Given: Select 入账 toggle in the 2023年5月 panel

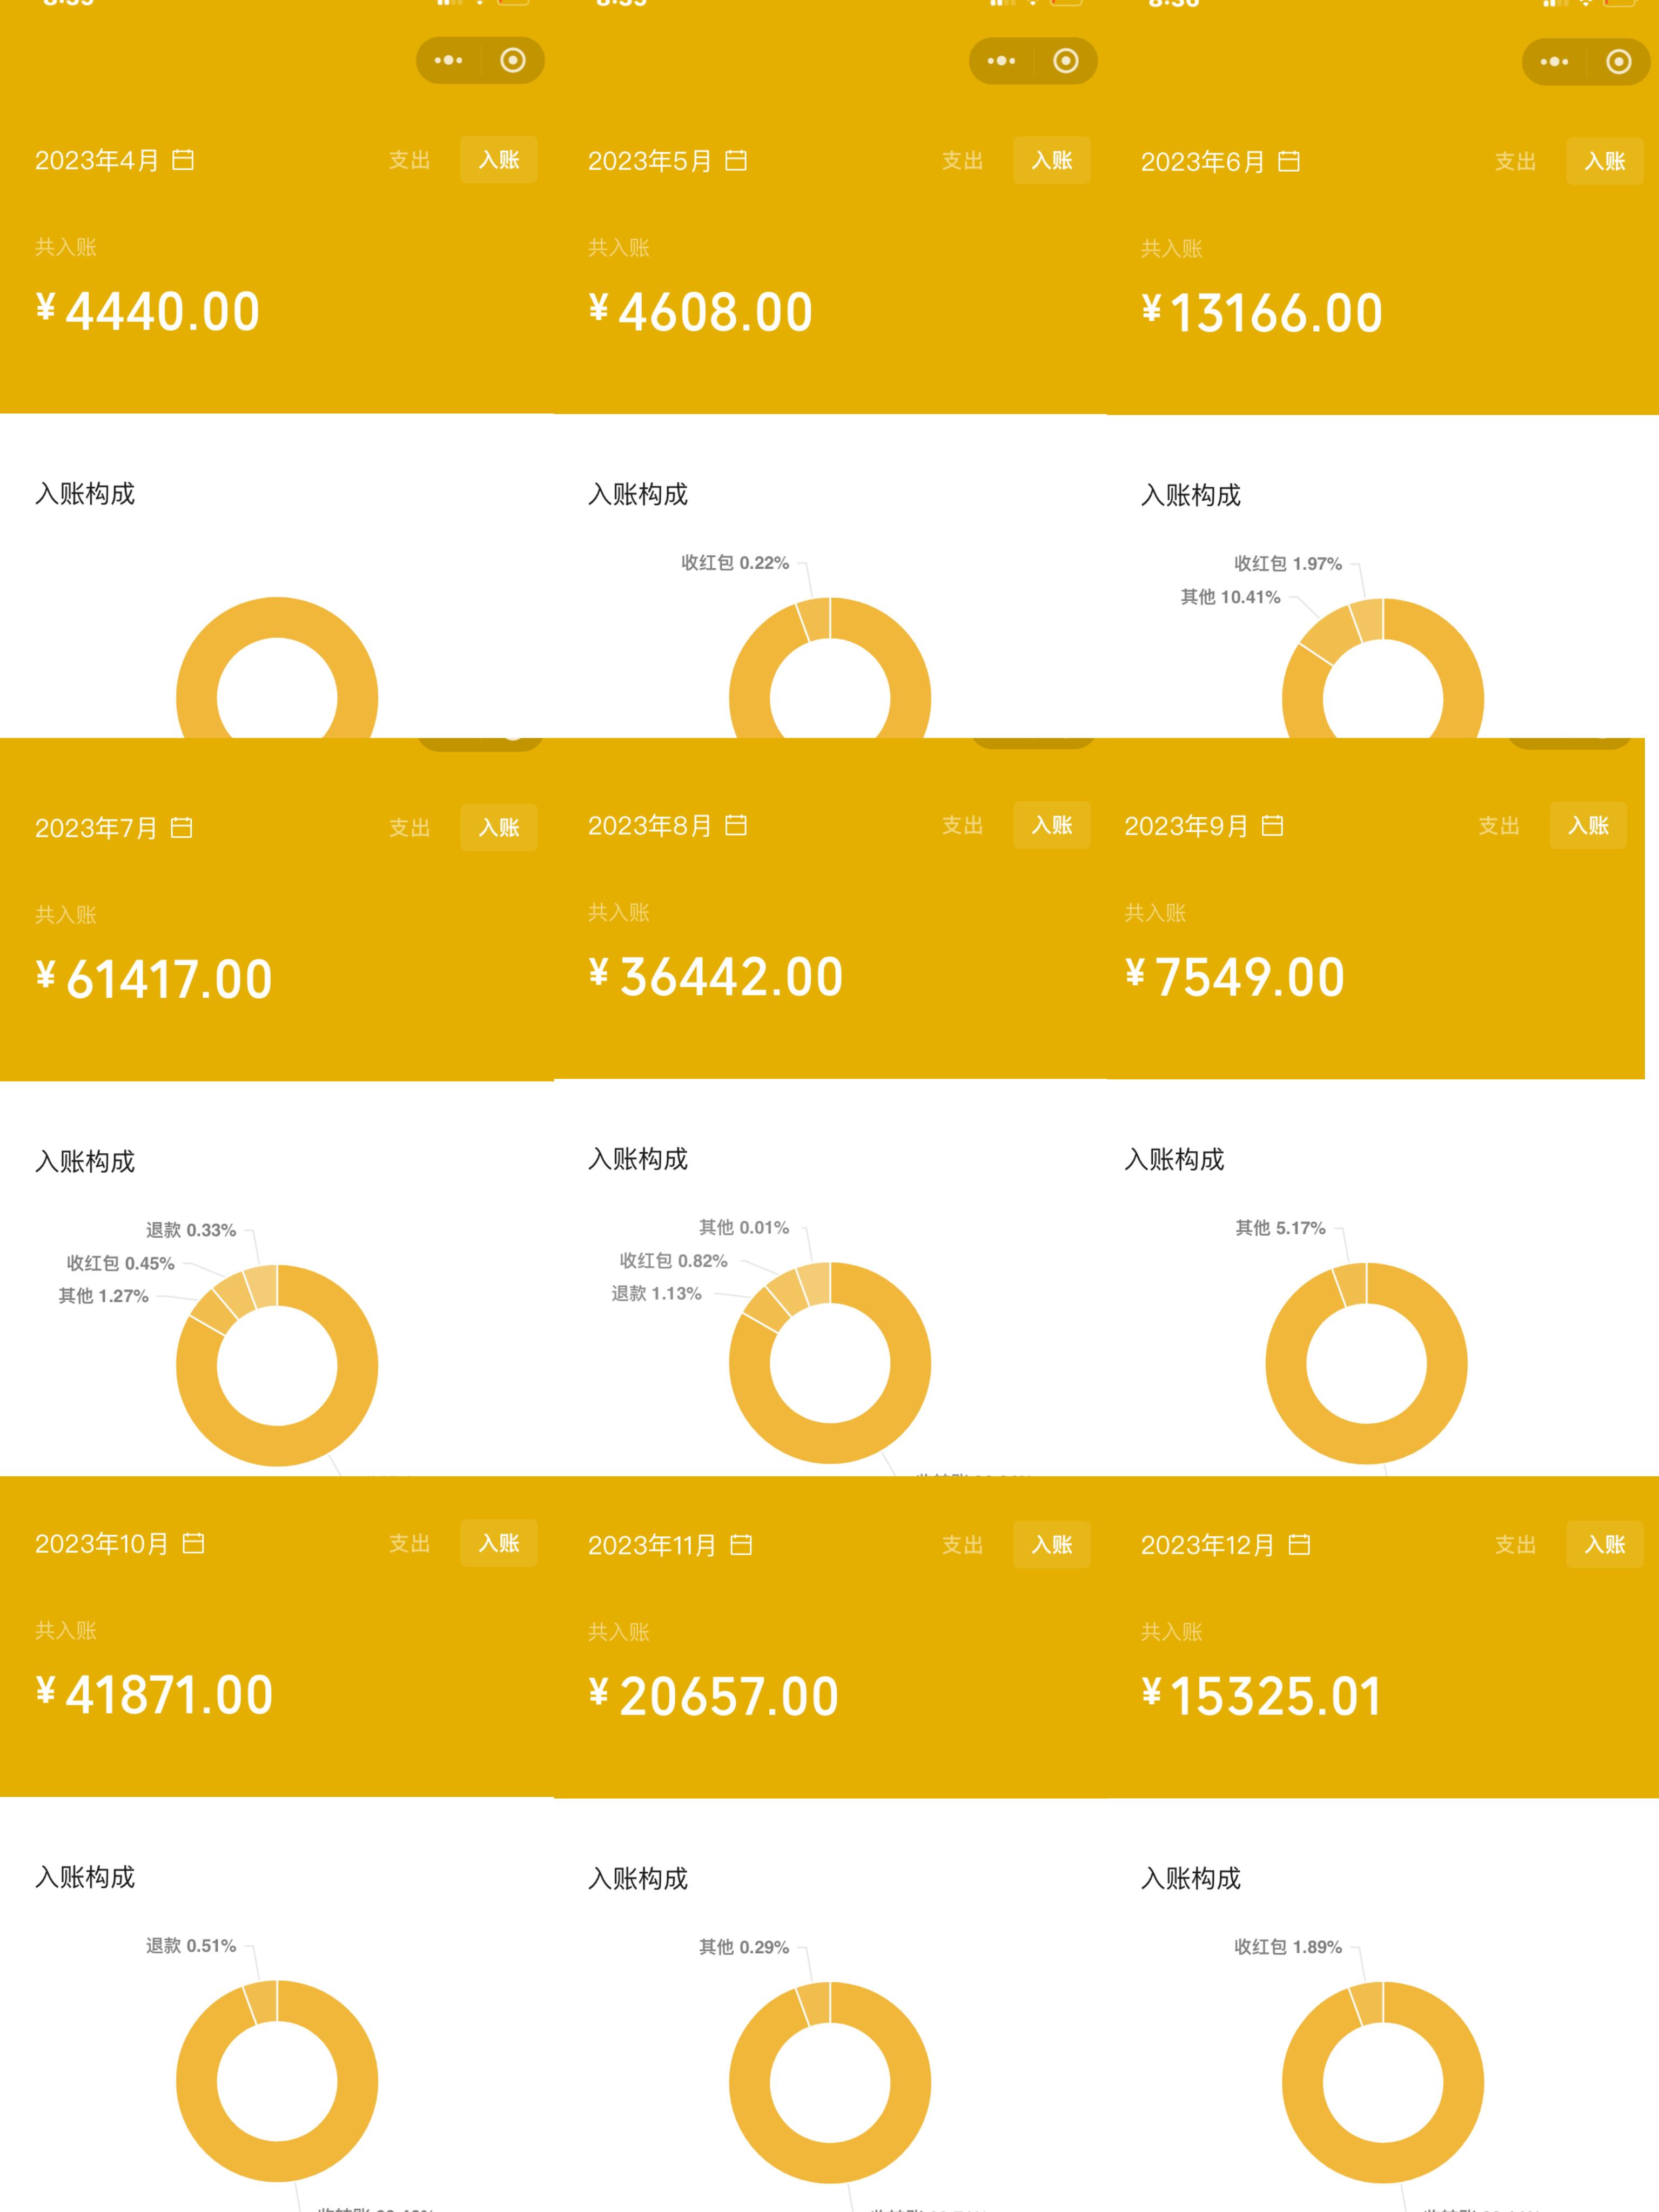Looking at the screenshot, I should [x=1052, y=160].
